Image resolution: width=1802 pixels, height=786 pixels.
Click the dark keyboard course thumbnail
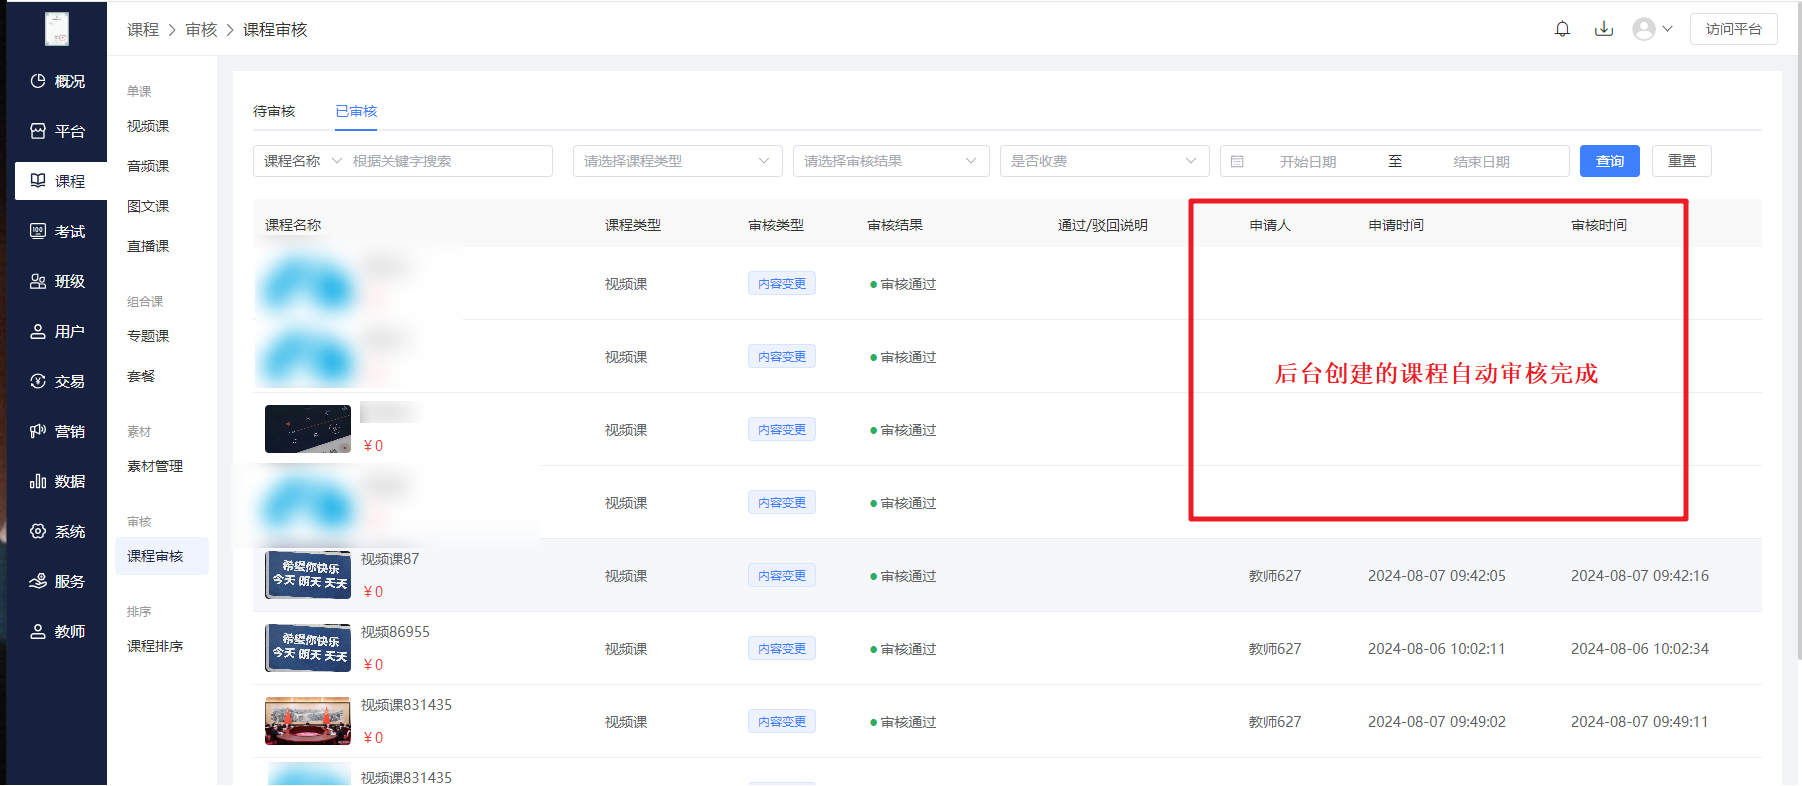pos(308,429)
